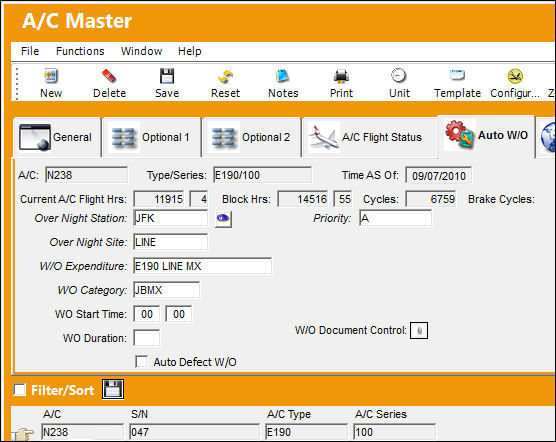556x442 pixels.
Task: Click the pointing hand row indicator for N238
Action: tap(24, 433)
